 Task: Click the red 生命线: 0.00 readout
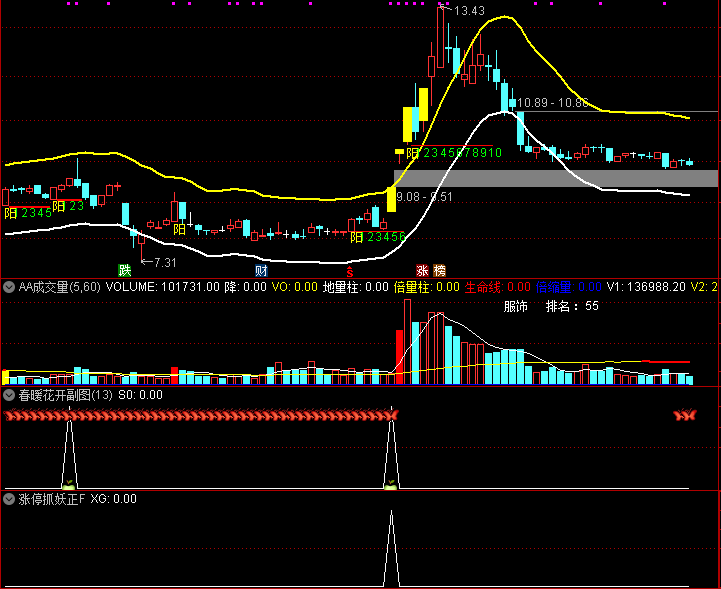click(498, 287)
